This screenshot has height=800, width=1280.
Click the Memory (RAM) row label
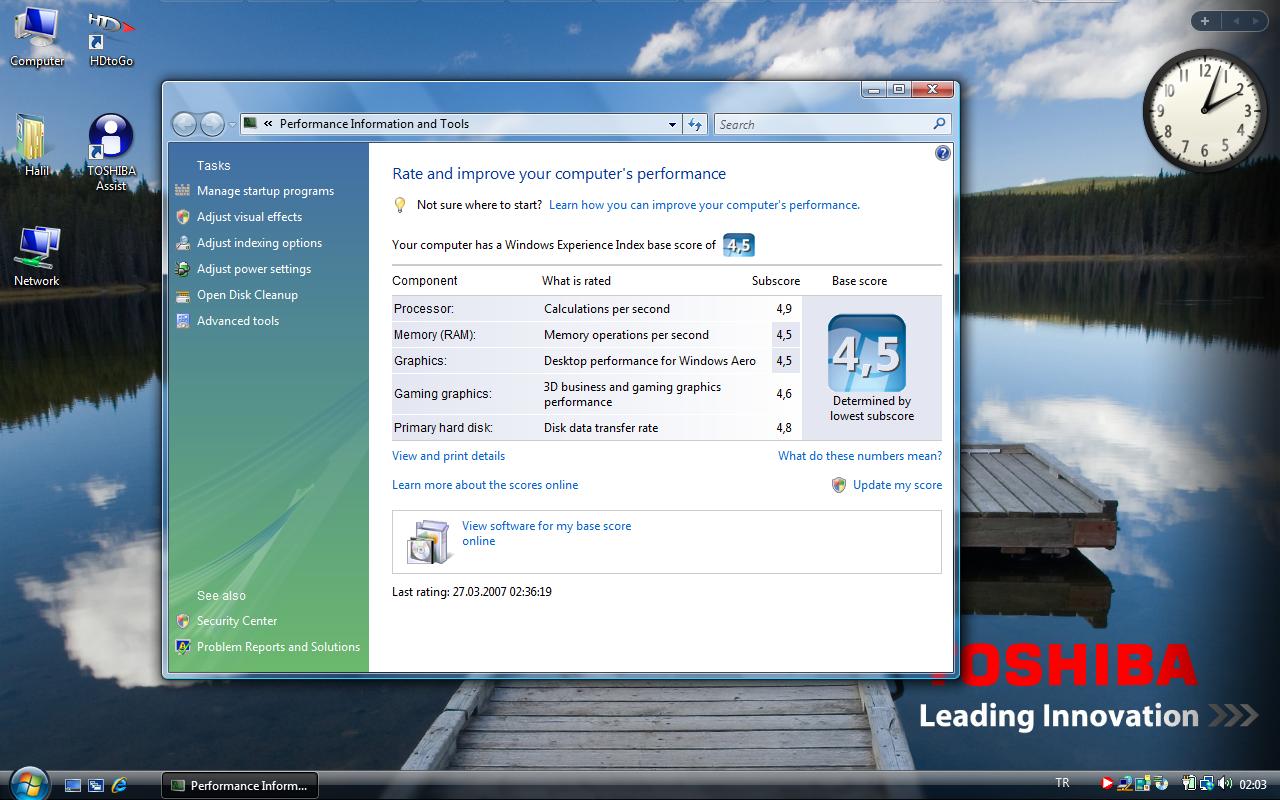(435, 335)
